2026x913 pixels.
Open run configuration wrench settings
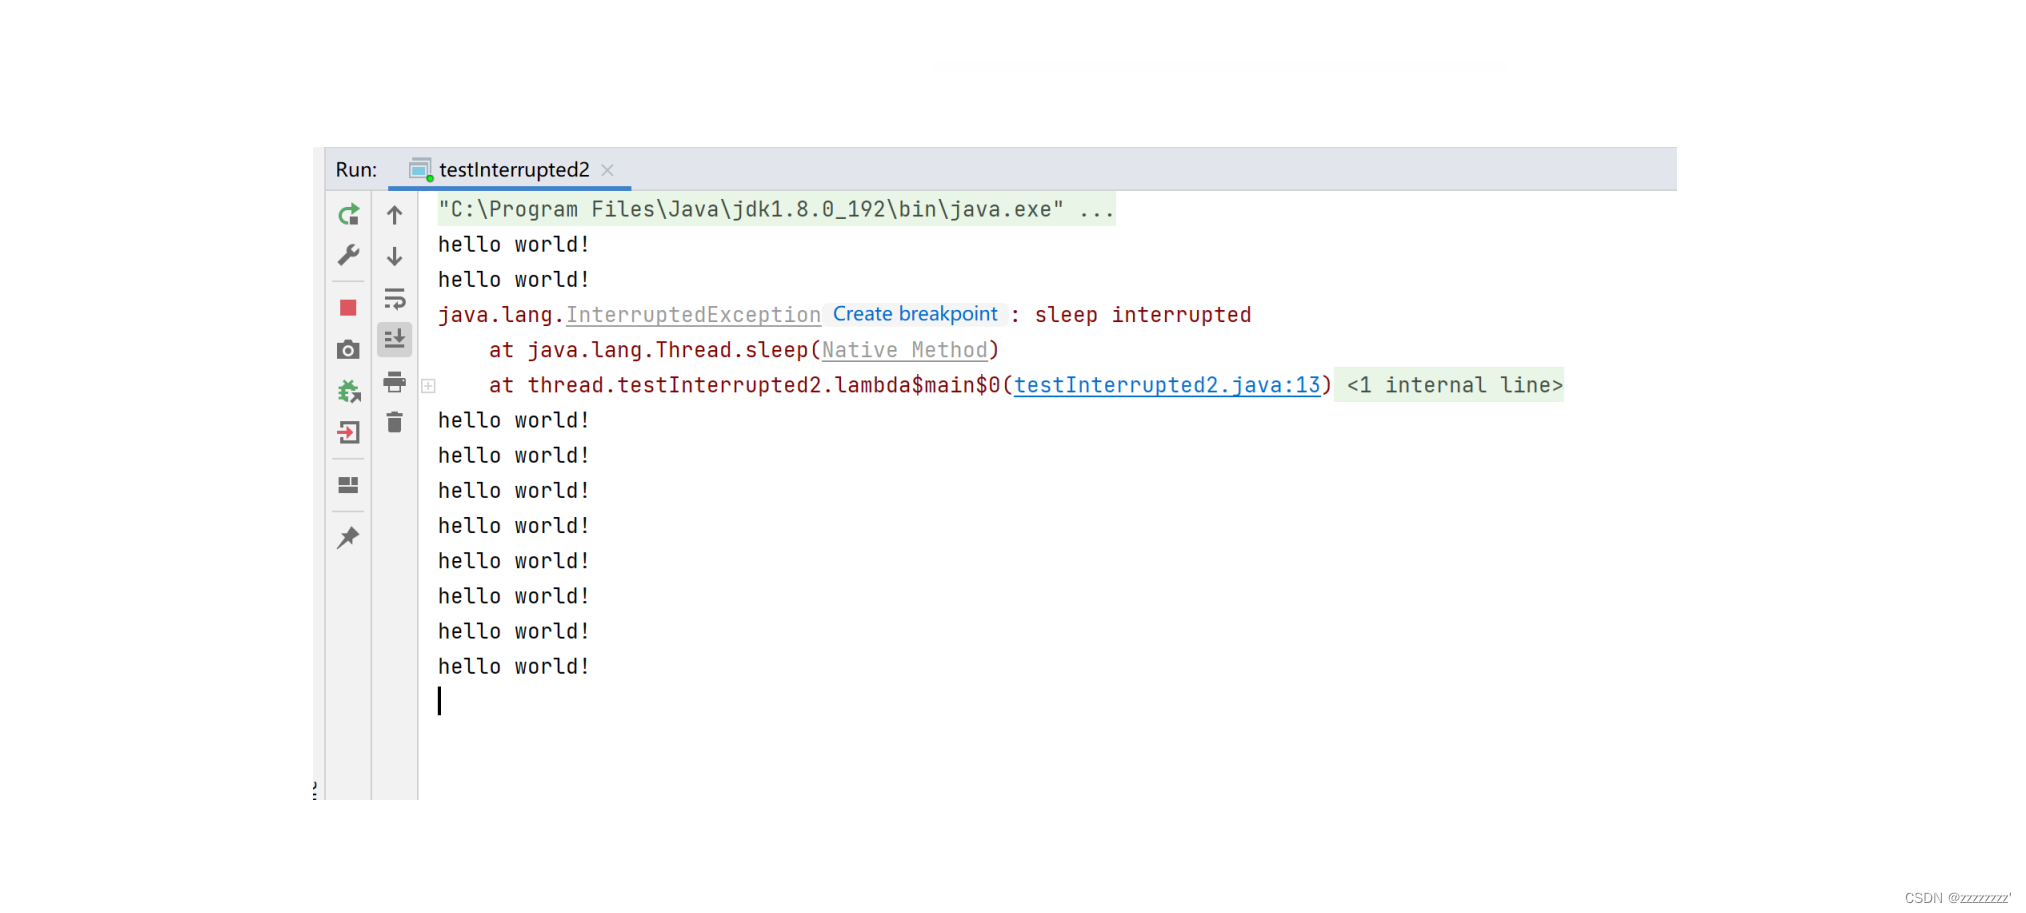tap(348, 256)
